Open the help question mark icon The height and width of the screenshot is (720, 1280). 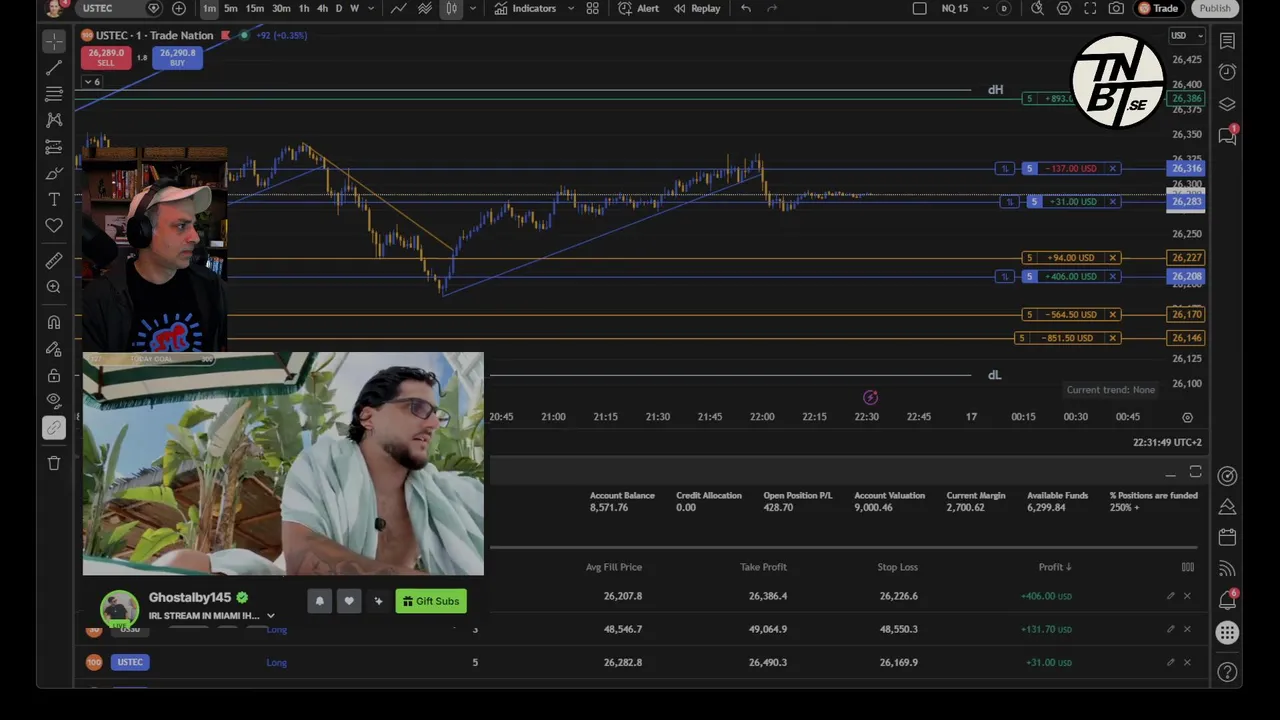point(1227,672)
